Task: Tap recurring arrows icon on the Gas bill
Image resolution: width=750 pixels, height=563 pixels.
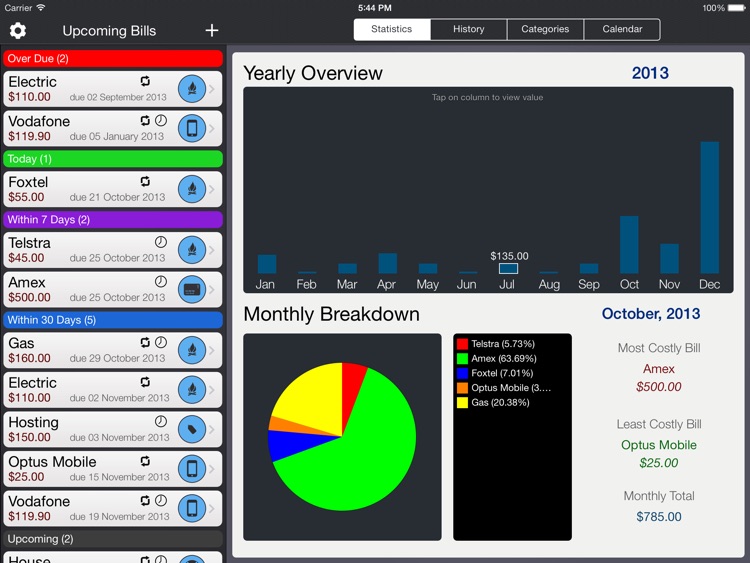Action: pyautogui.click(x=145, y=342)
